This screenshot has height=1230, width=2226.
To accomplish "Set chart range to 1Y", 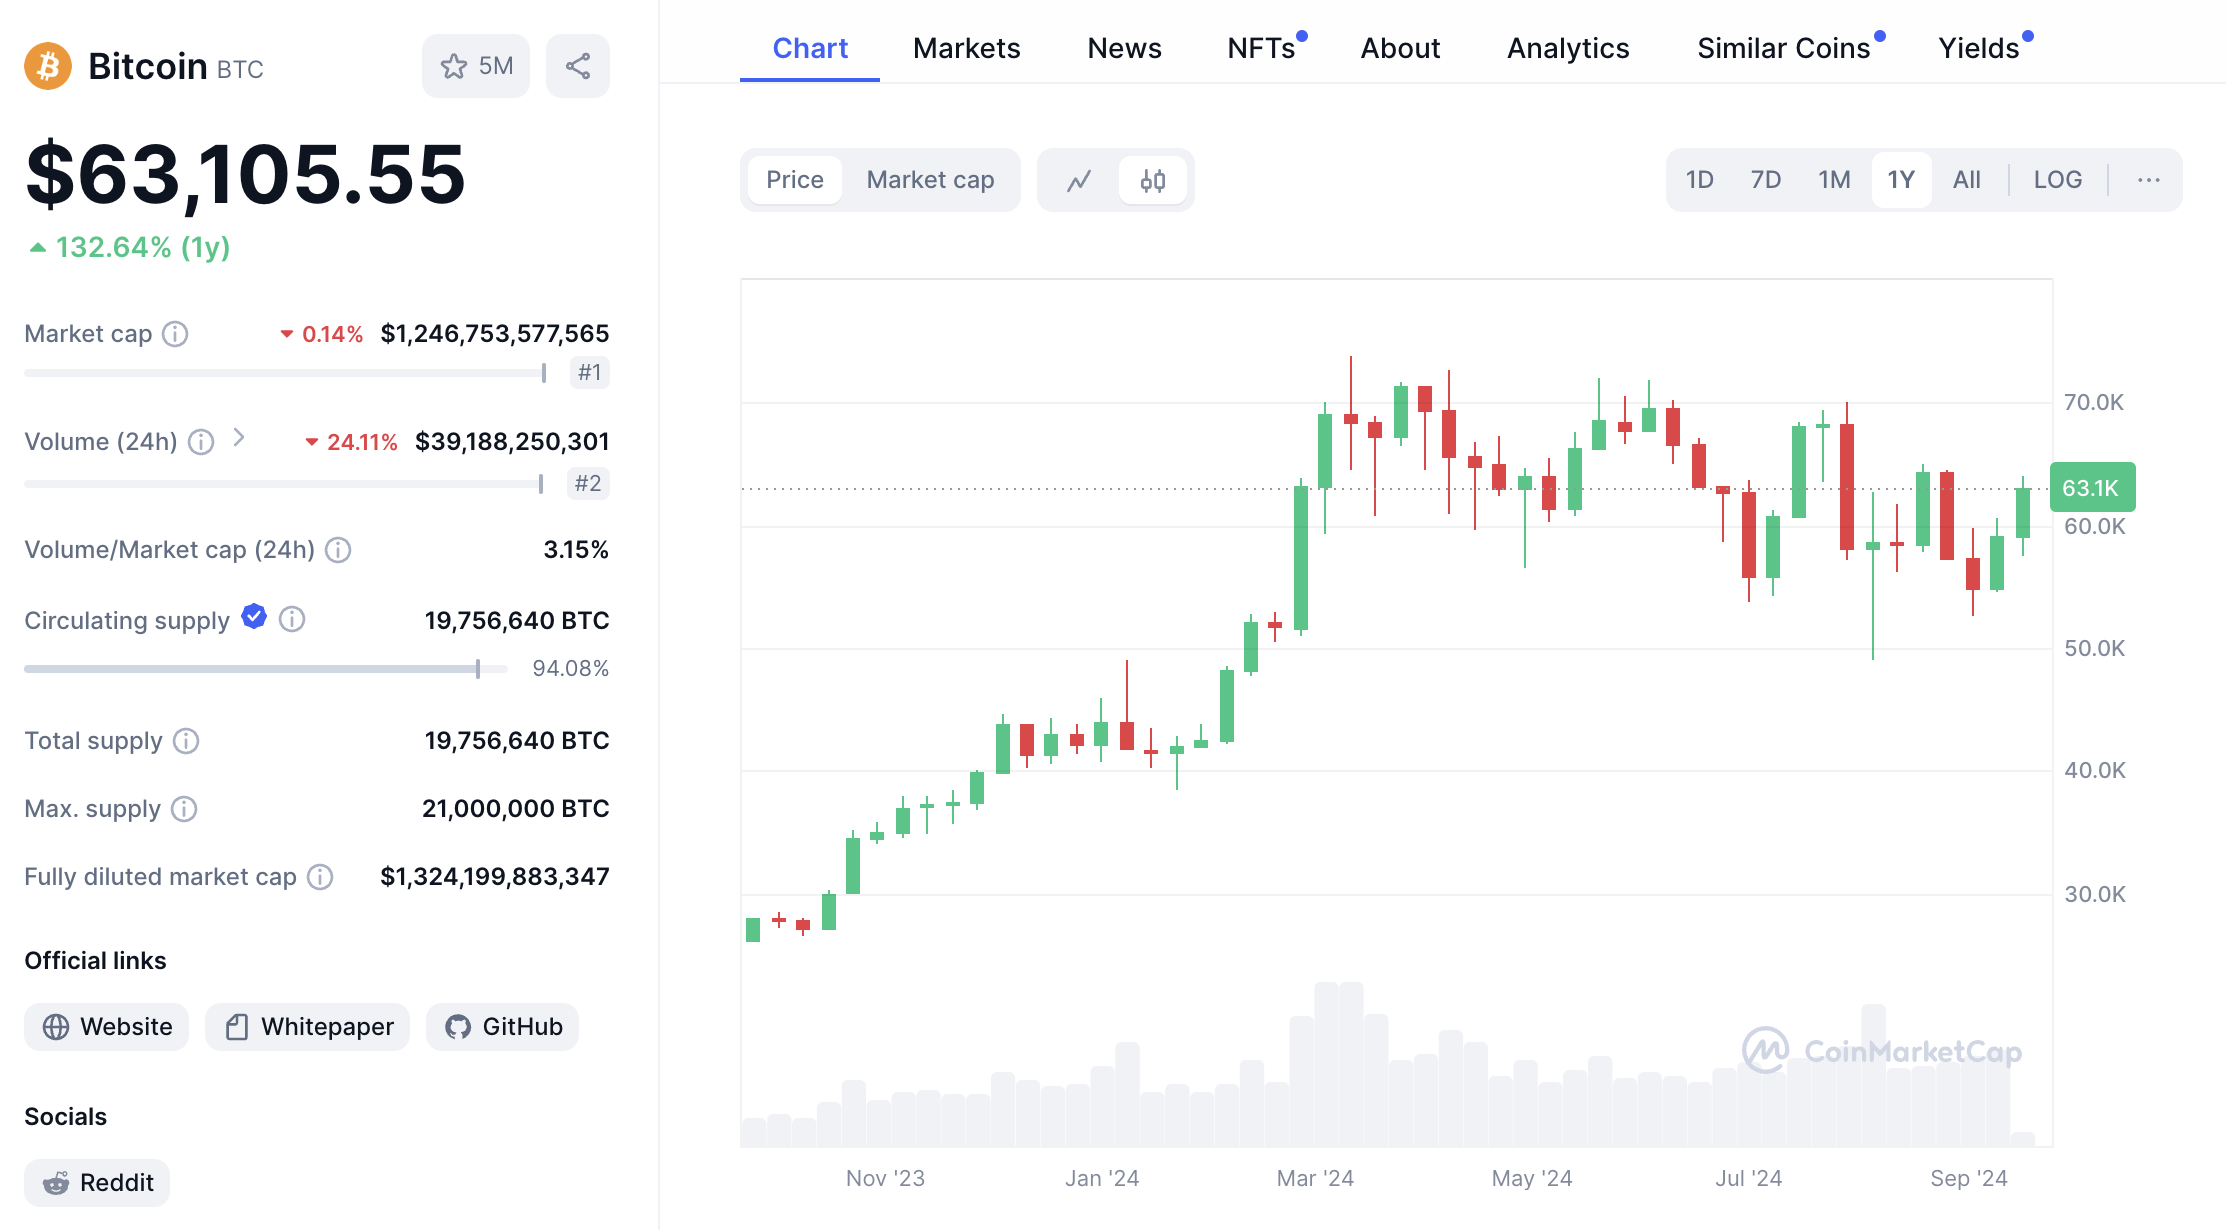I will point(1901,180).
